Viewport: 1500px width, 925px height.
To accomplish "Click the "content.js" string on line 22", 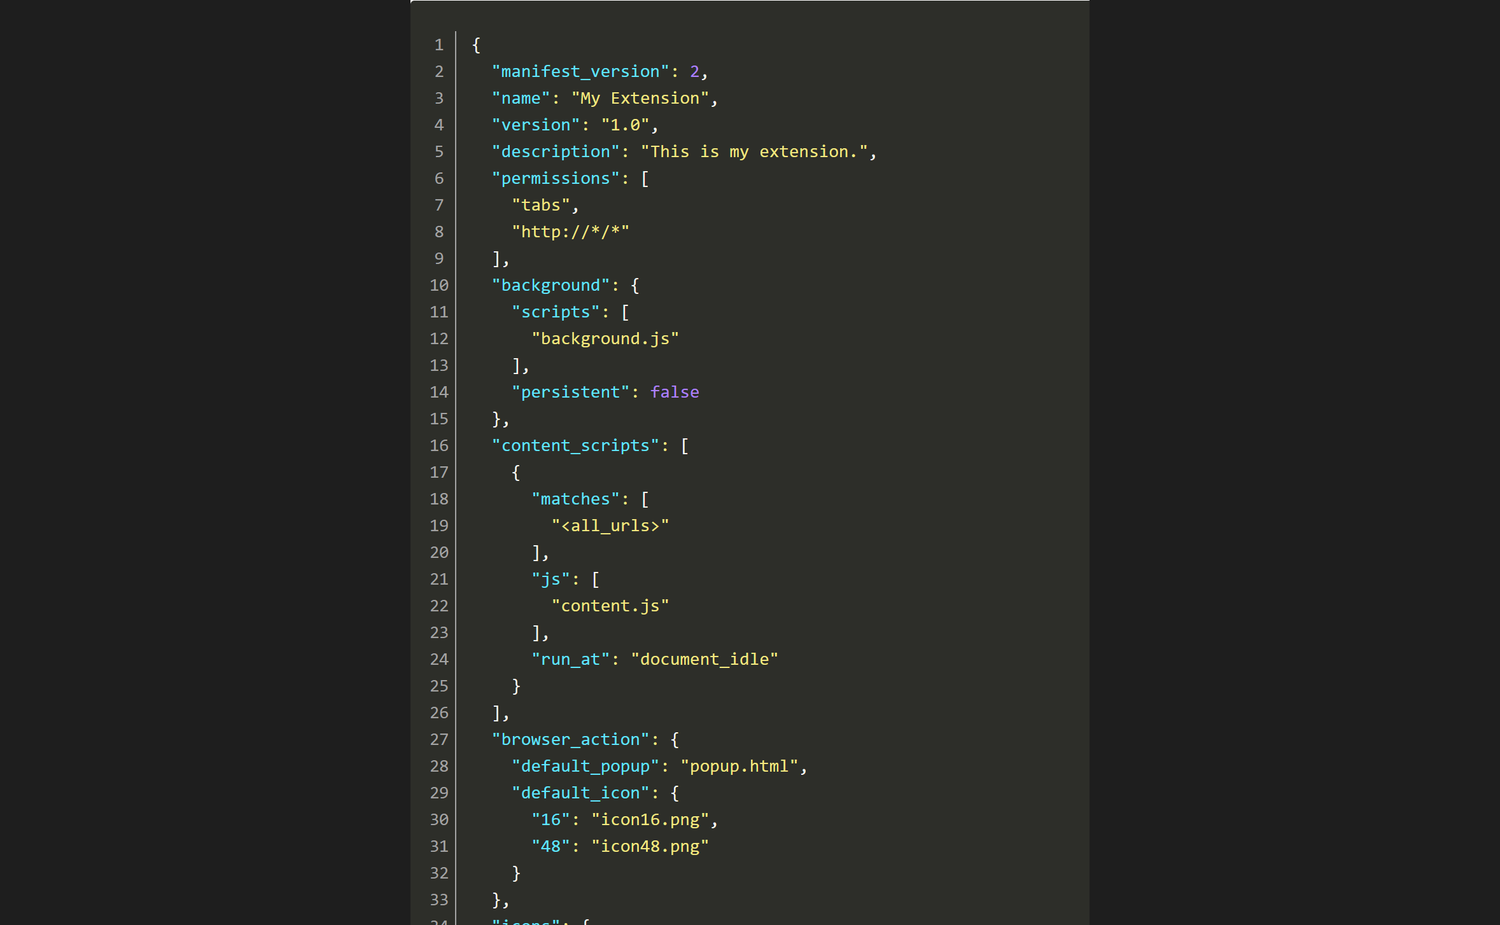I will [610, 606].
